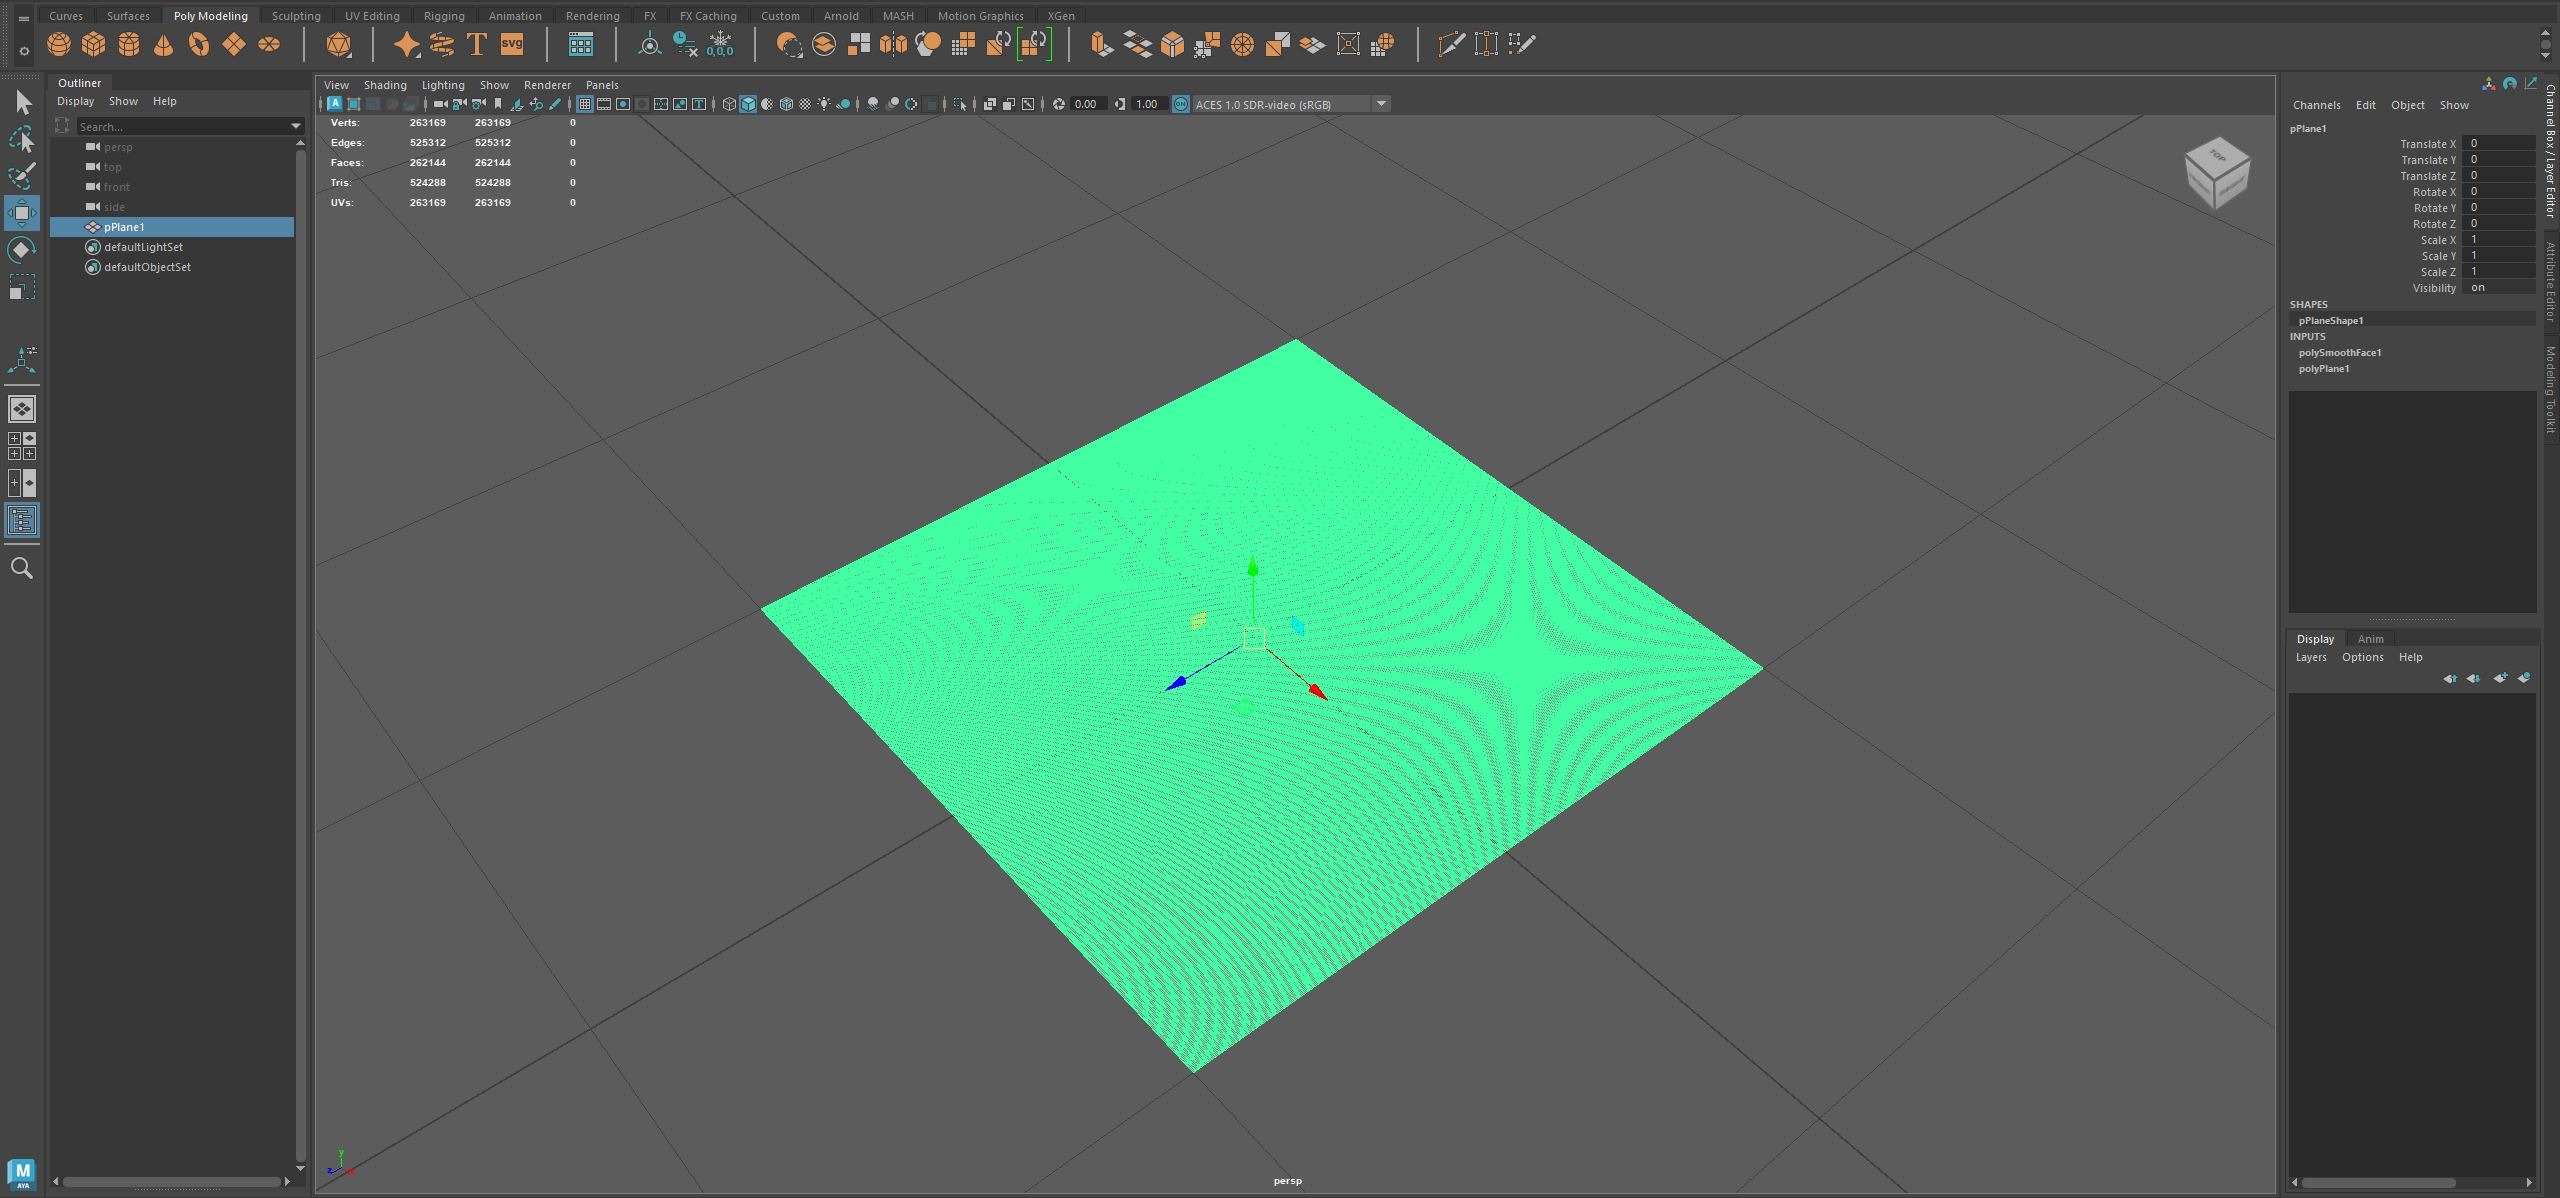Open the Multi-Cut tool shelf icon
The height and width of the screenshot is (1198, 2560).
(1451, 44)
